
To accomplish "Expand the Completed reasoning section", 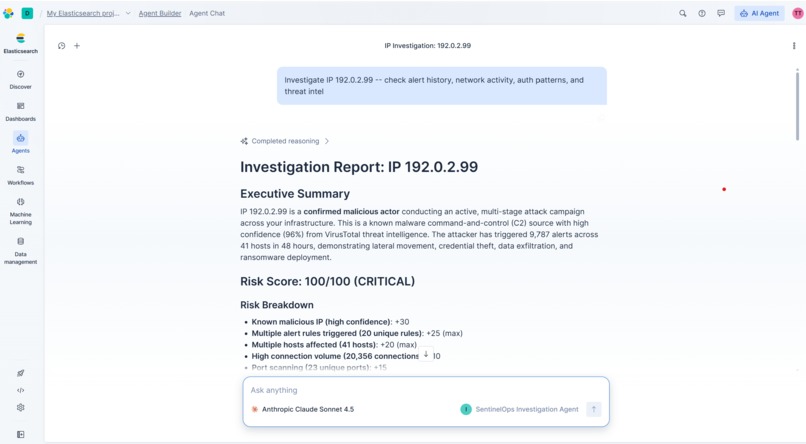I will (x=285, y=141).
